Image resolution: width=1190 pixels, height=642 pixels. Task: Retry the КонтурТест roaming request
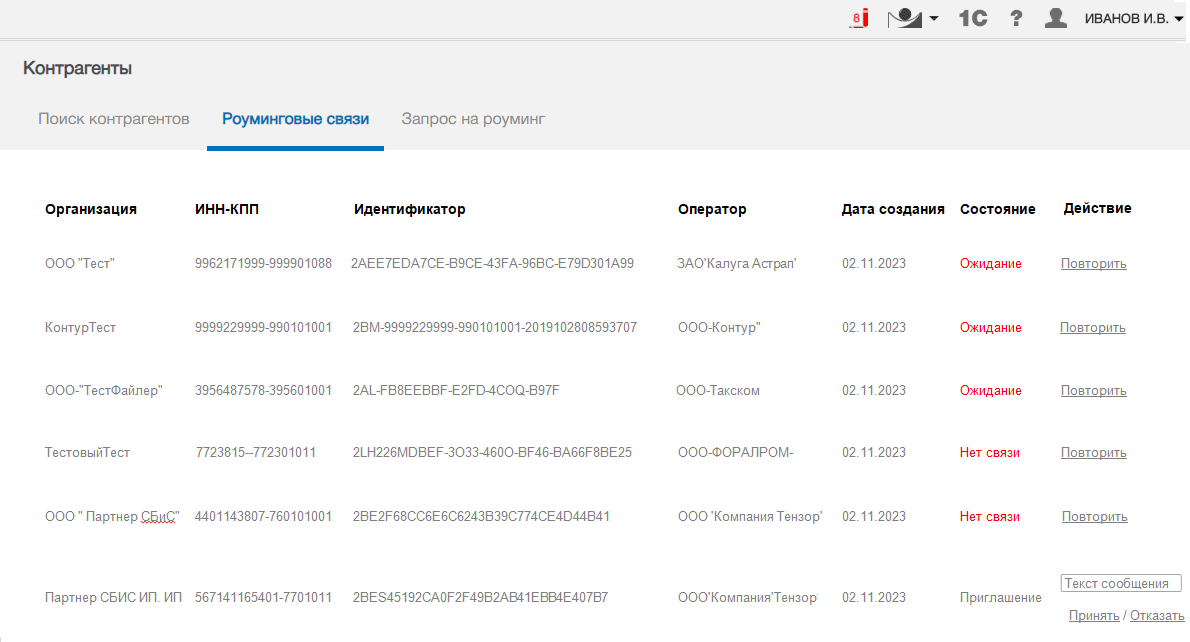(1092, 328)
